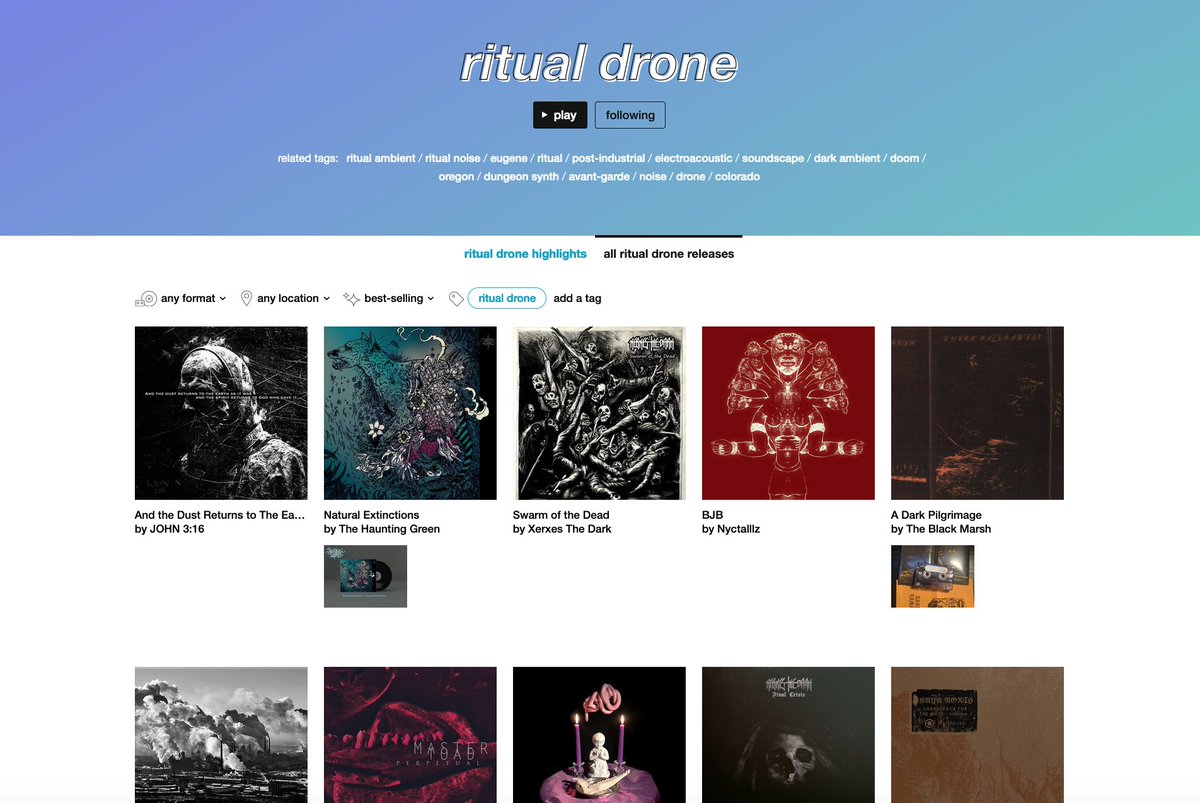Open the avant-garde related tag
The image size is (1200, 803).
tap(599, 176)
